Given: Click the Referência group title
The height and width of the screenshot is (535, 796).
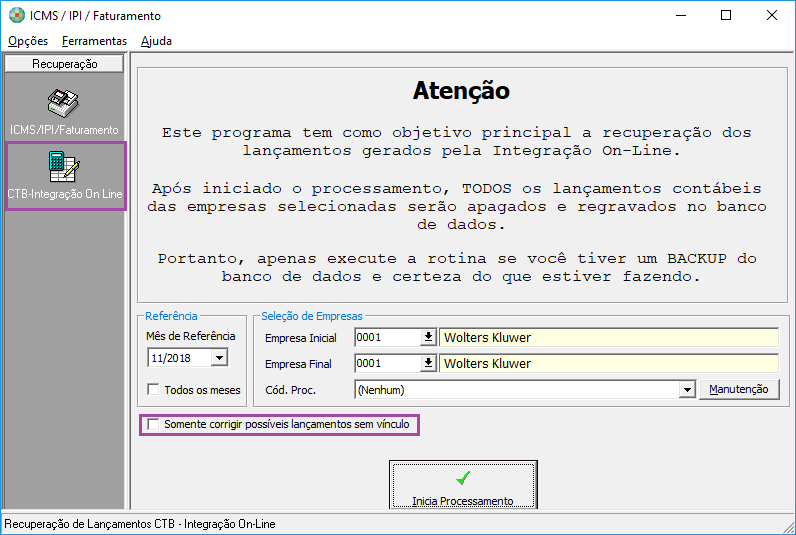Looking at the screenshot, I should [171, 316].
